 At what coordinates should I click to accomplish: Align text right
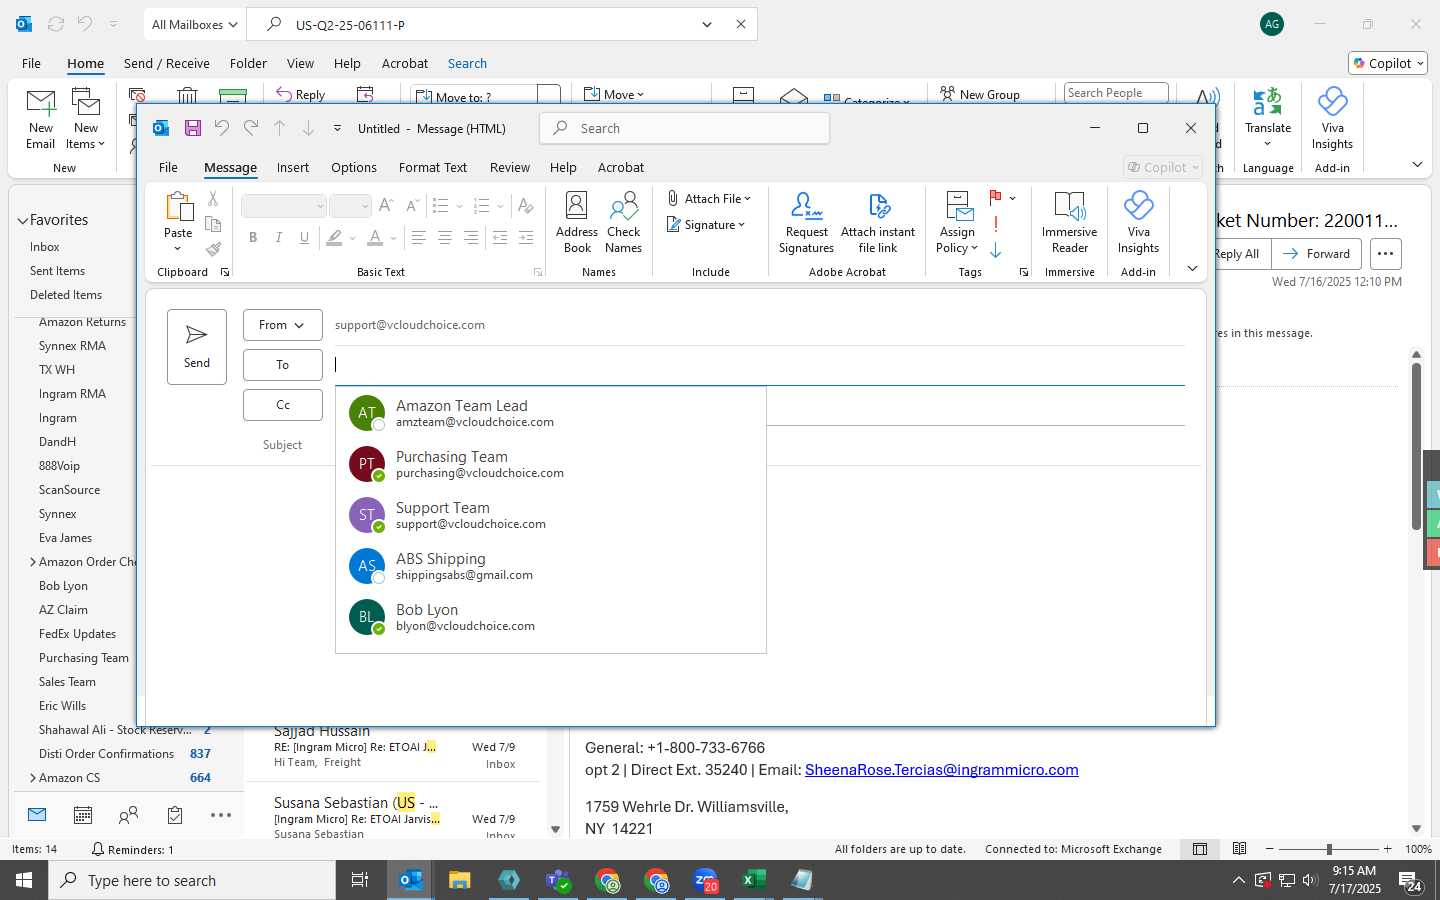471,238
